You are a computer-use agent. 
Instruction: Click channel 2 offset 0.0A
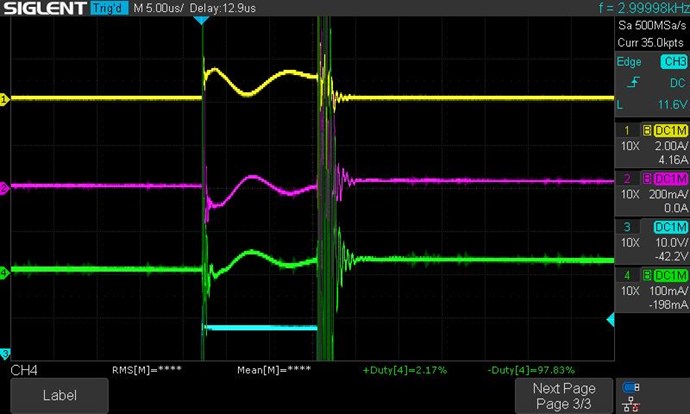pyautogui.click(x=675, y=208)
